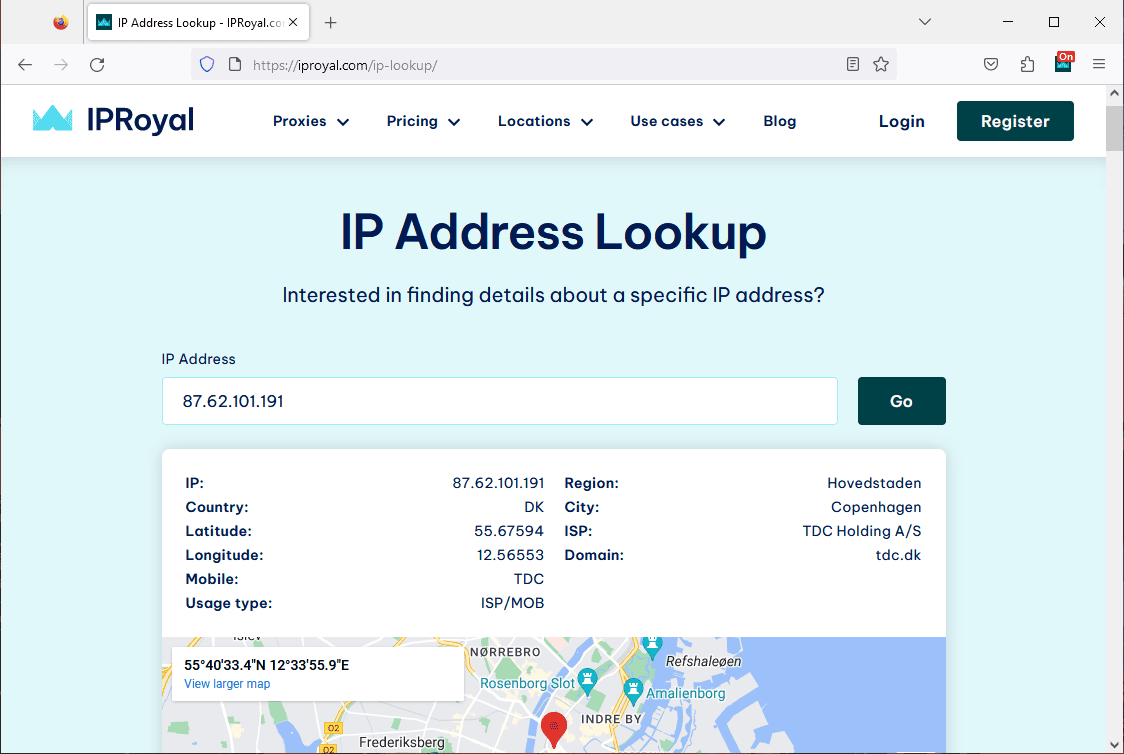Open the Blog page
The height and width of the screenshot is (754, 1124).
pyautogui.click(x=780, y=121)
